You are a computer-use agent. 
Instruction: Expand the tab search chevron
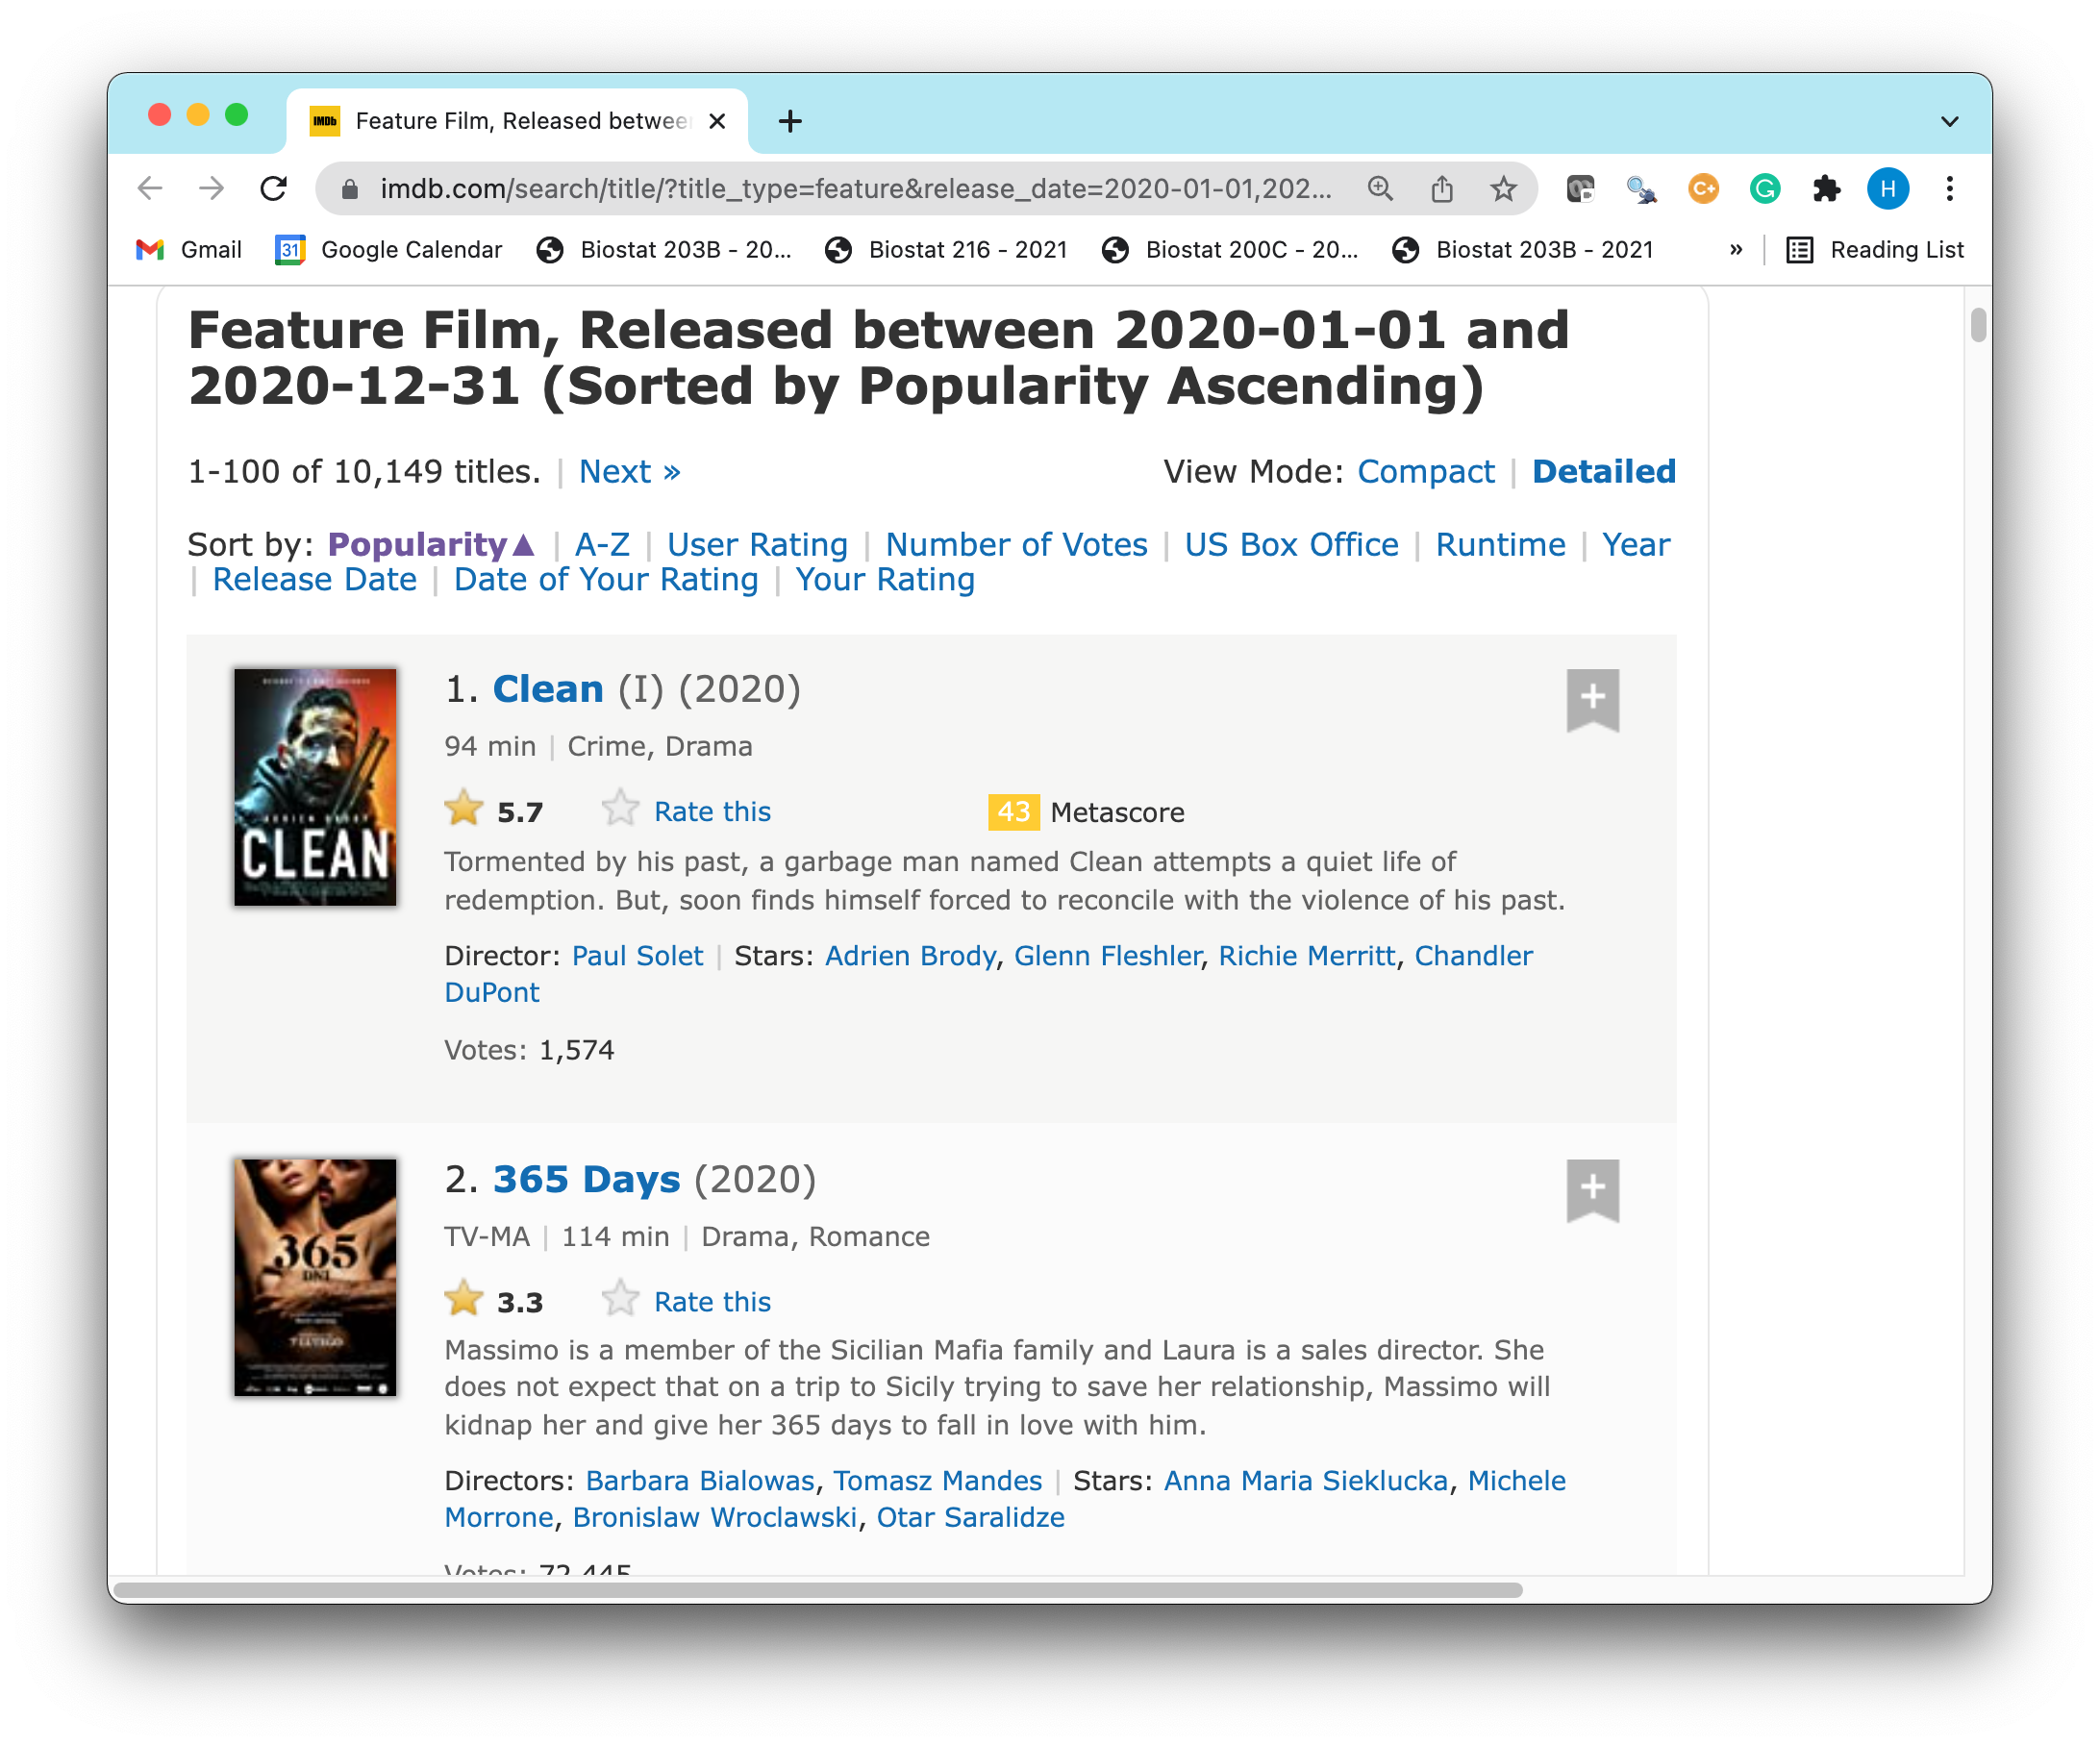click(x=1949, y=122)
